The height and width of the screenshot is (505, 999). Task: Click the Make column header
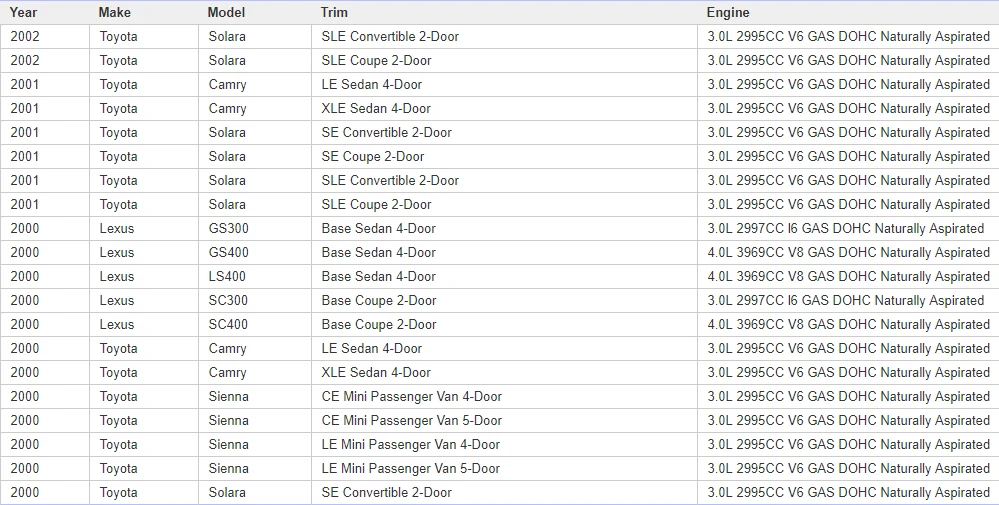(143, 12)
